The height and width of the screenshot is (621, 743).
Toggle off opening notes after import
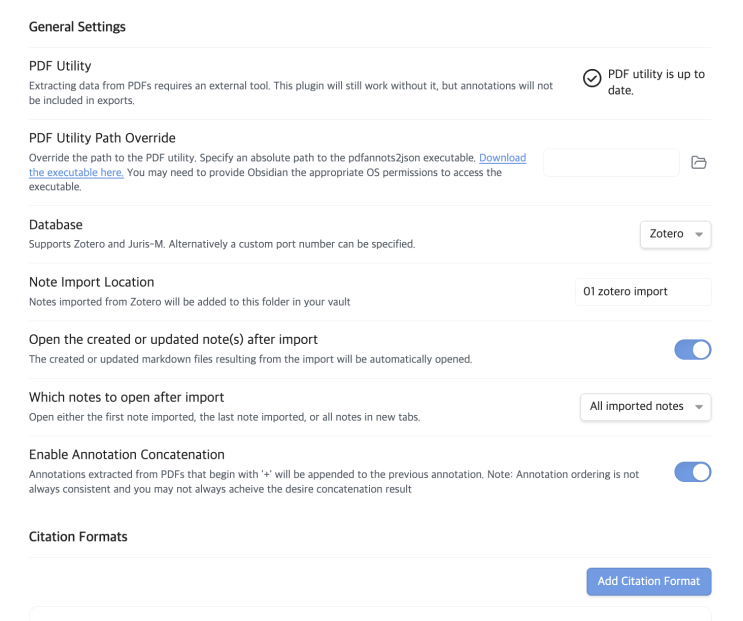693,349
